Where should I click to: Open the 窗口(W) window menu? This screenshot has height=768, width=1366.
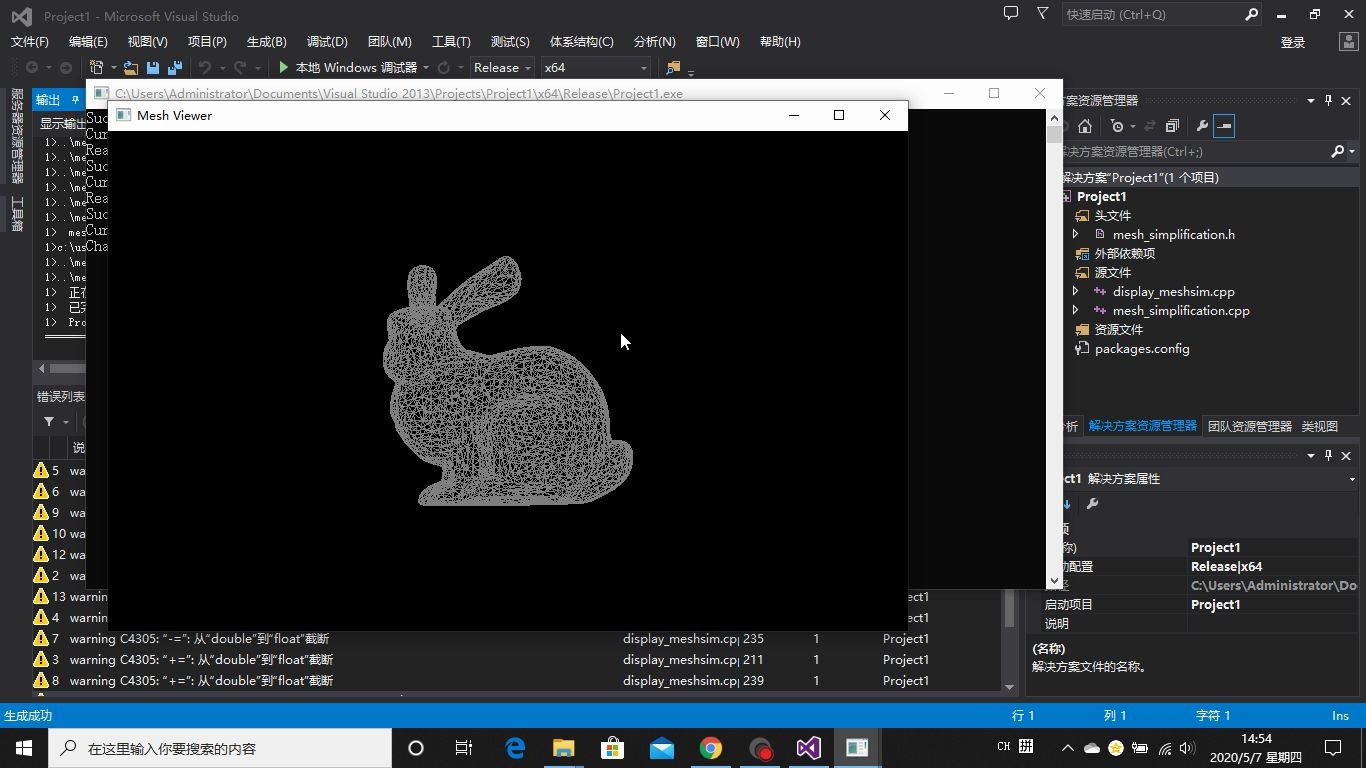point(717,42)
